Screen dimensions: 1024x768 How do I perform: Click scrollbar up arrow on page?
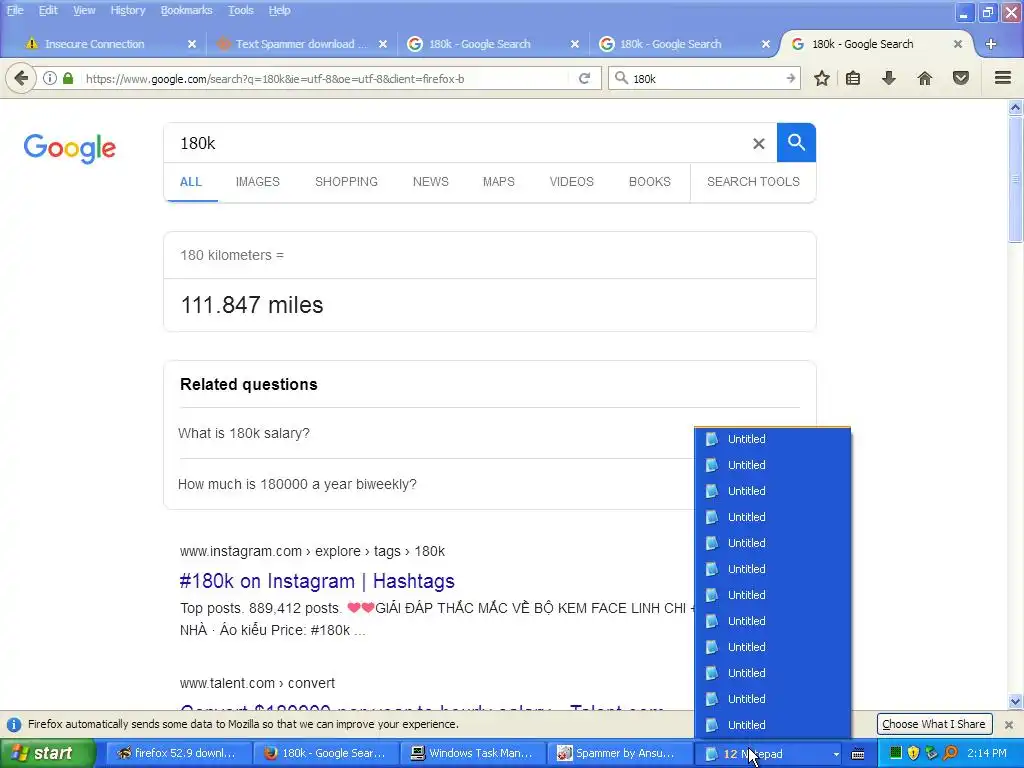click(1016, 107)
